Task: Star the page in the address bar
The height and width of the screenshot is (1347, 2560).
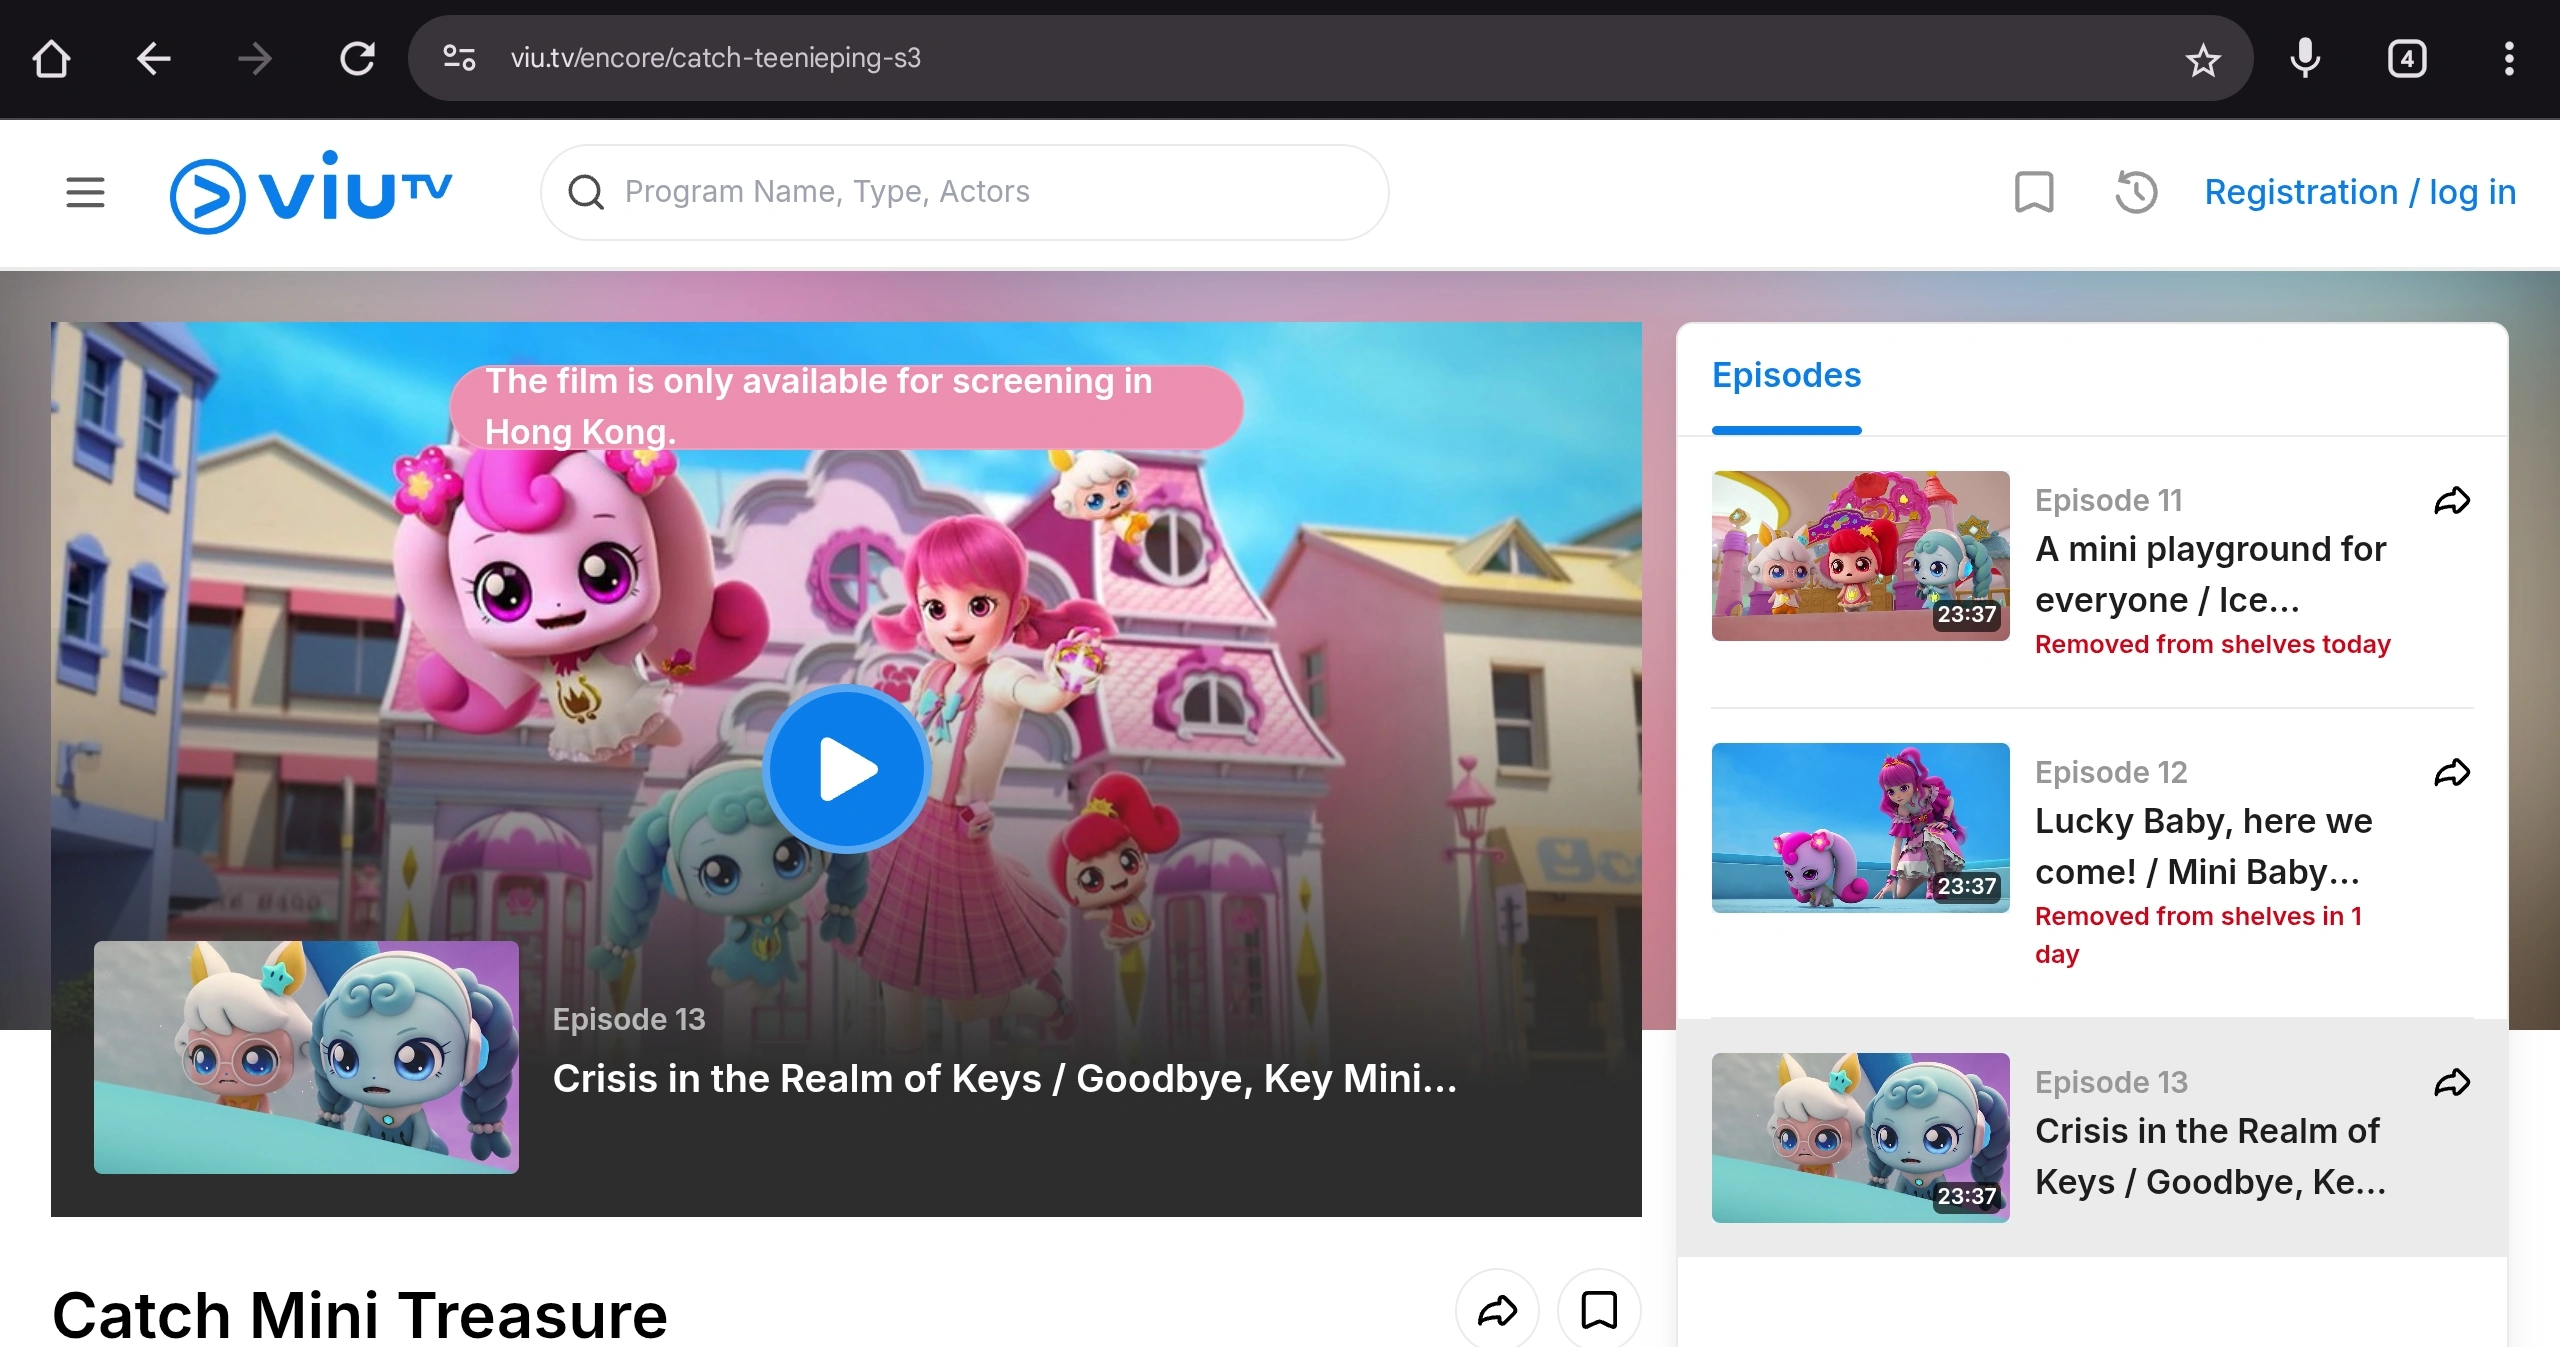Action: point(2203,58)
